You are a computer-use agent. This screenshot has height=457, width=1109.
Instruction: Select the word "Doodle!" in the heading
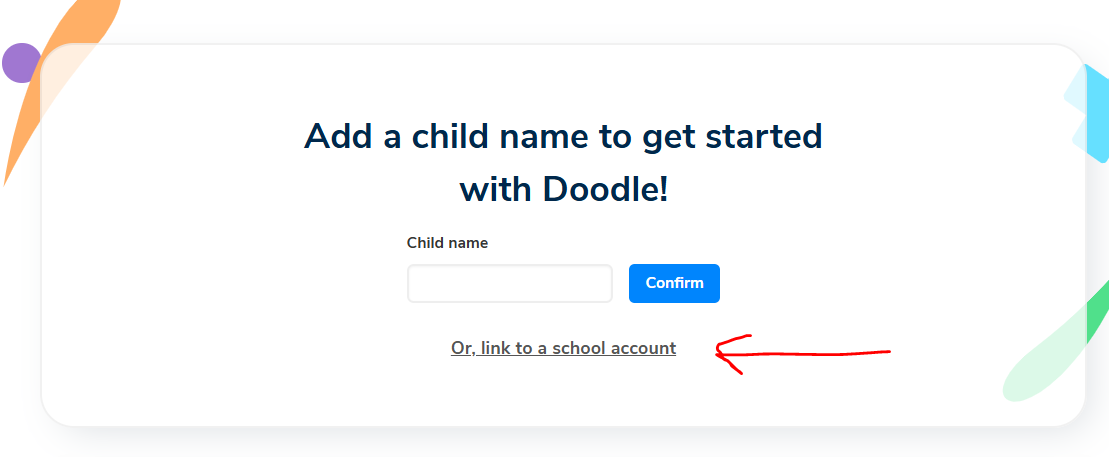605,188
